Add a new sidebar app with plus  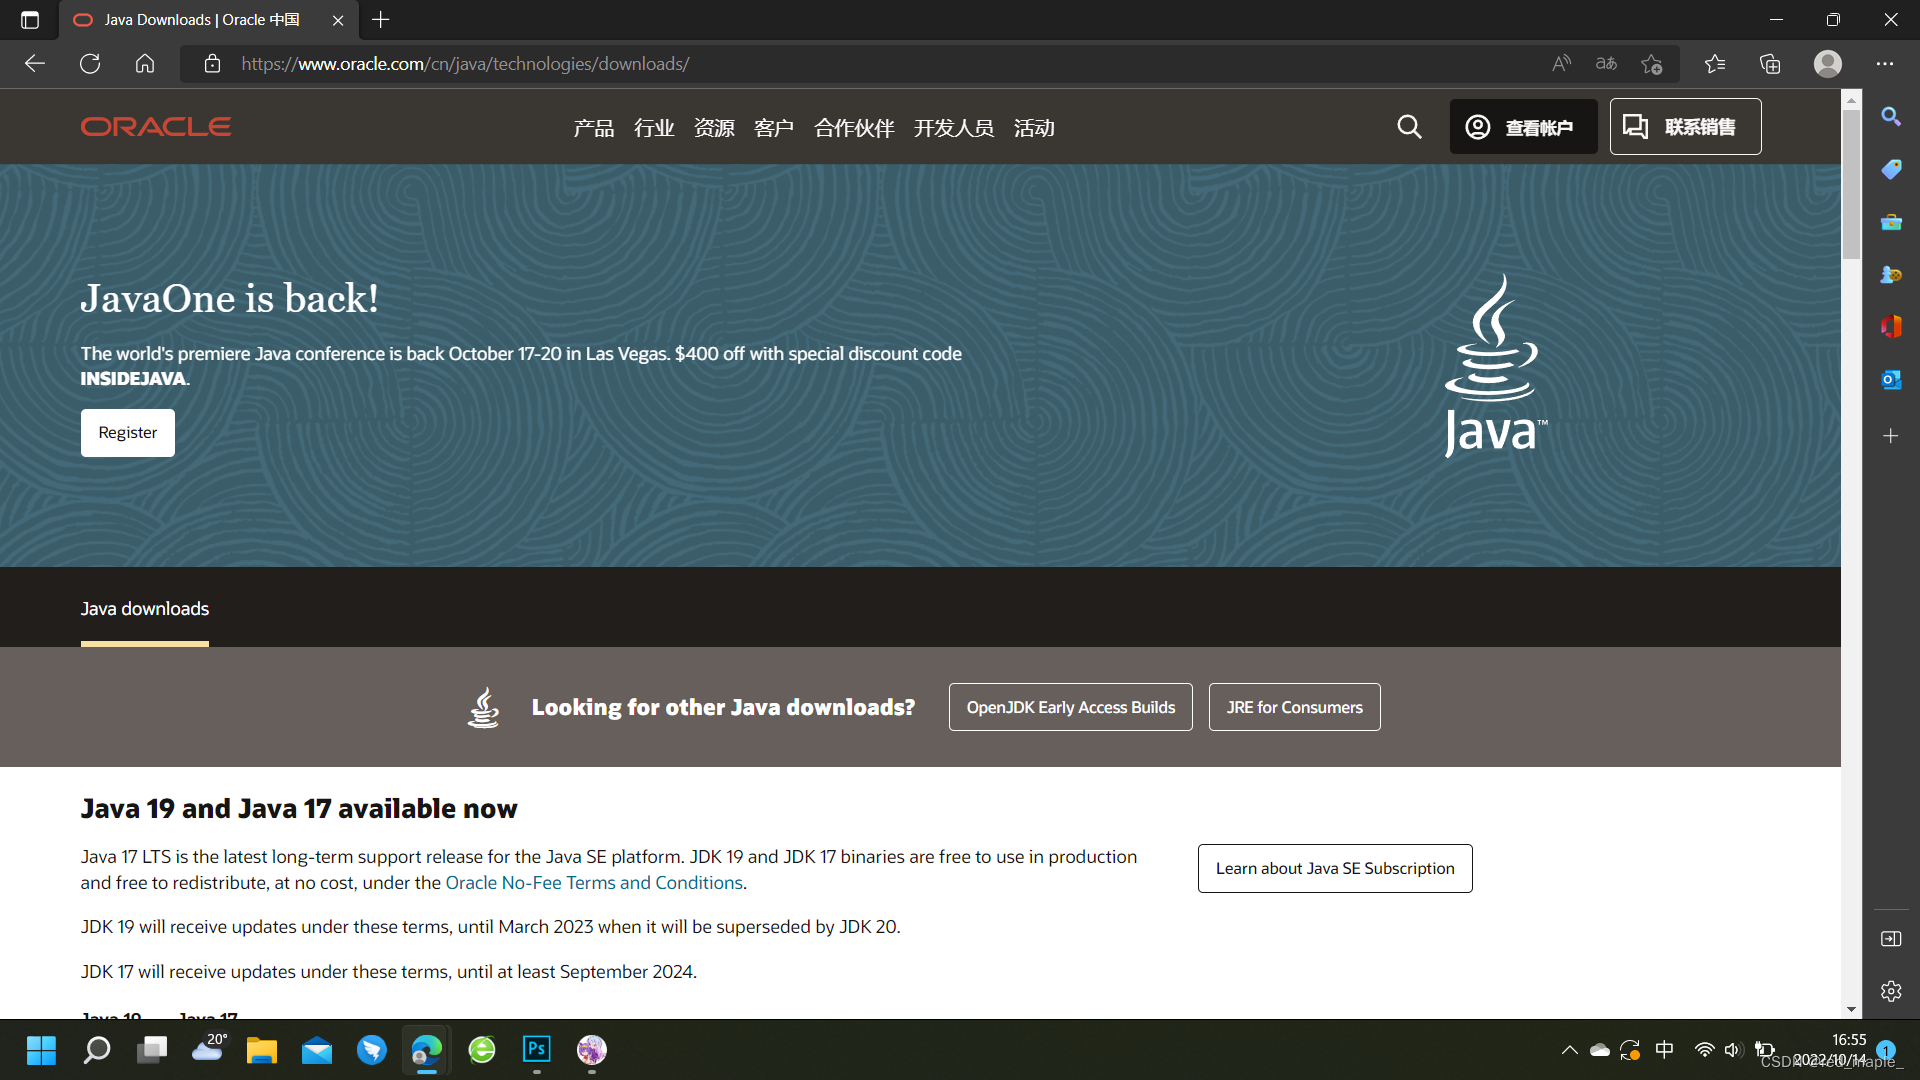pyautogui.click(x=1890, y=436)
